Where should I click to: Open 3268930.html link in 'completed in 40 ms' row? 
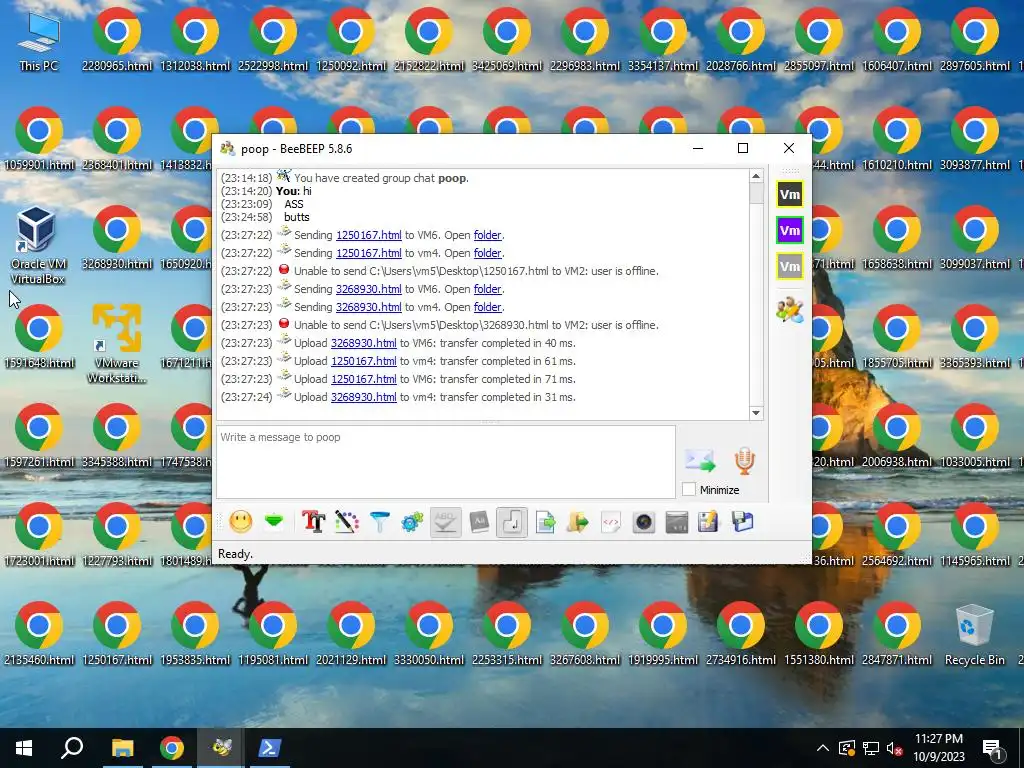(364, 344)
